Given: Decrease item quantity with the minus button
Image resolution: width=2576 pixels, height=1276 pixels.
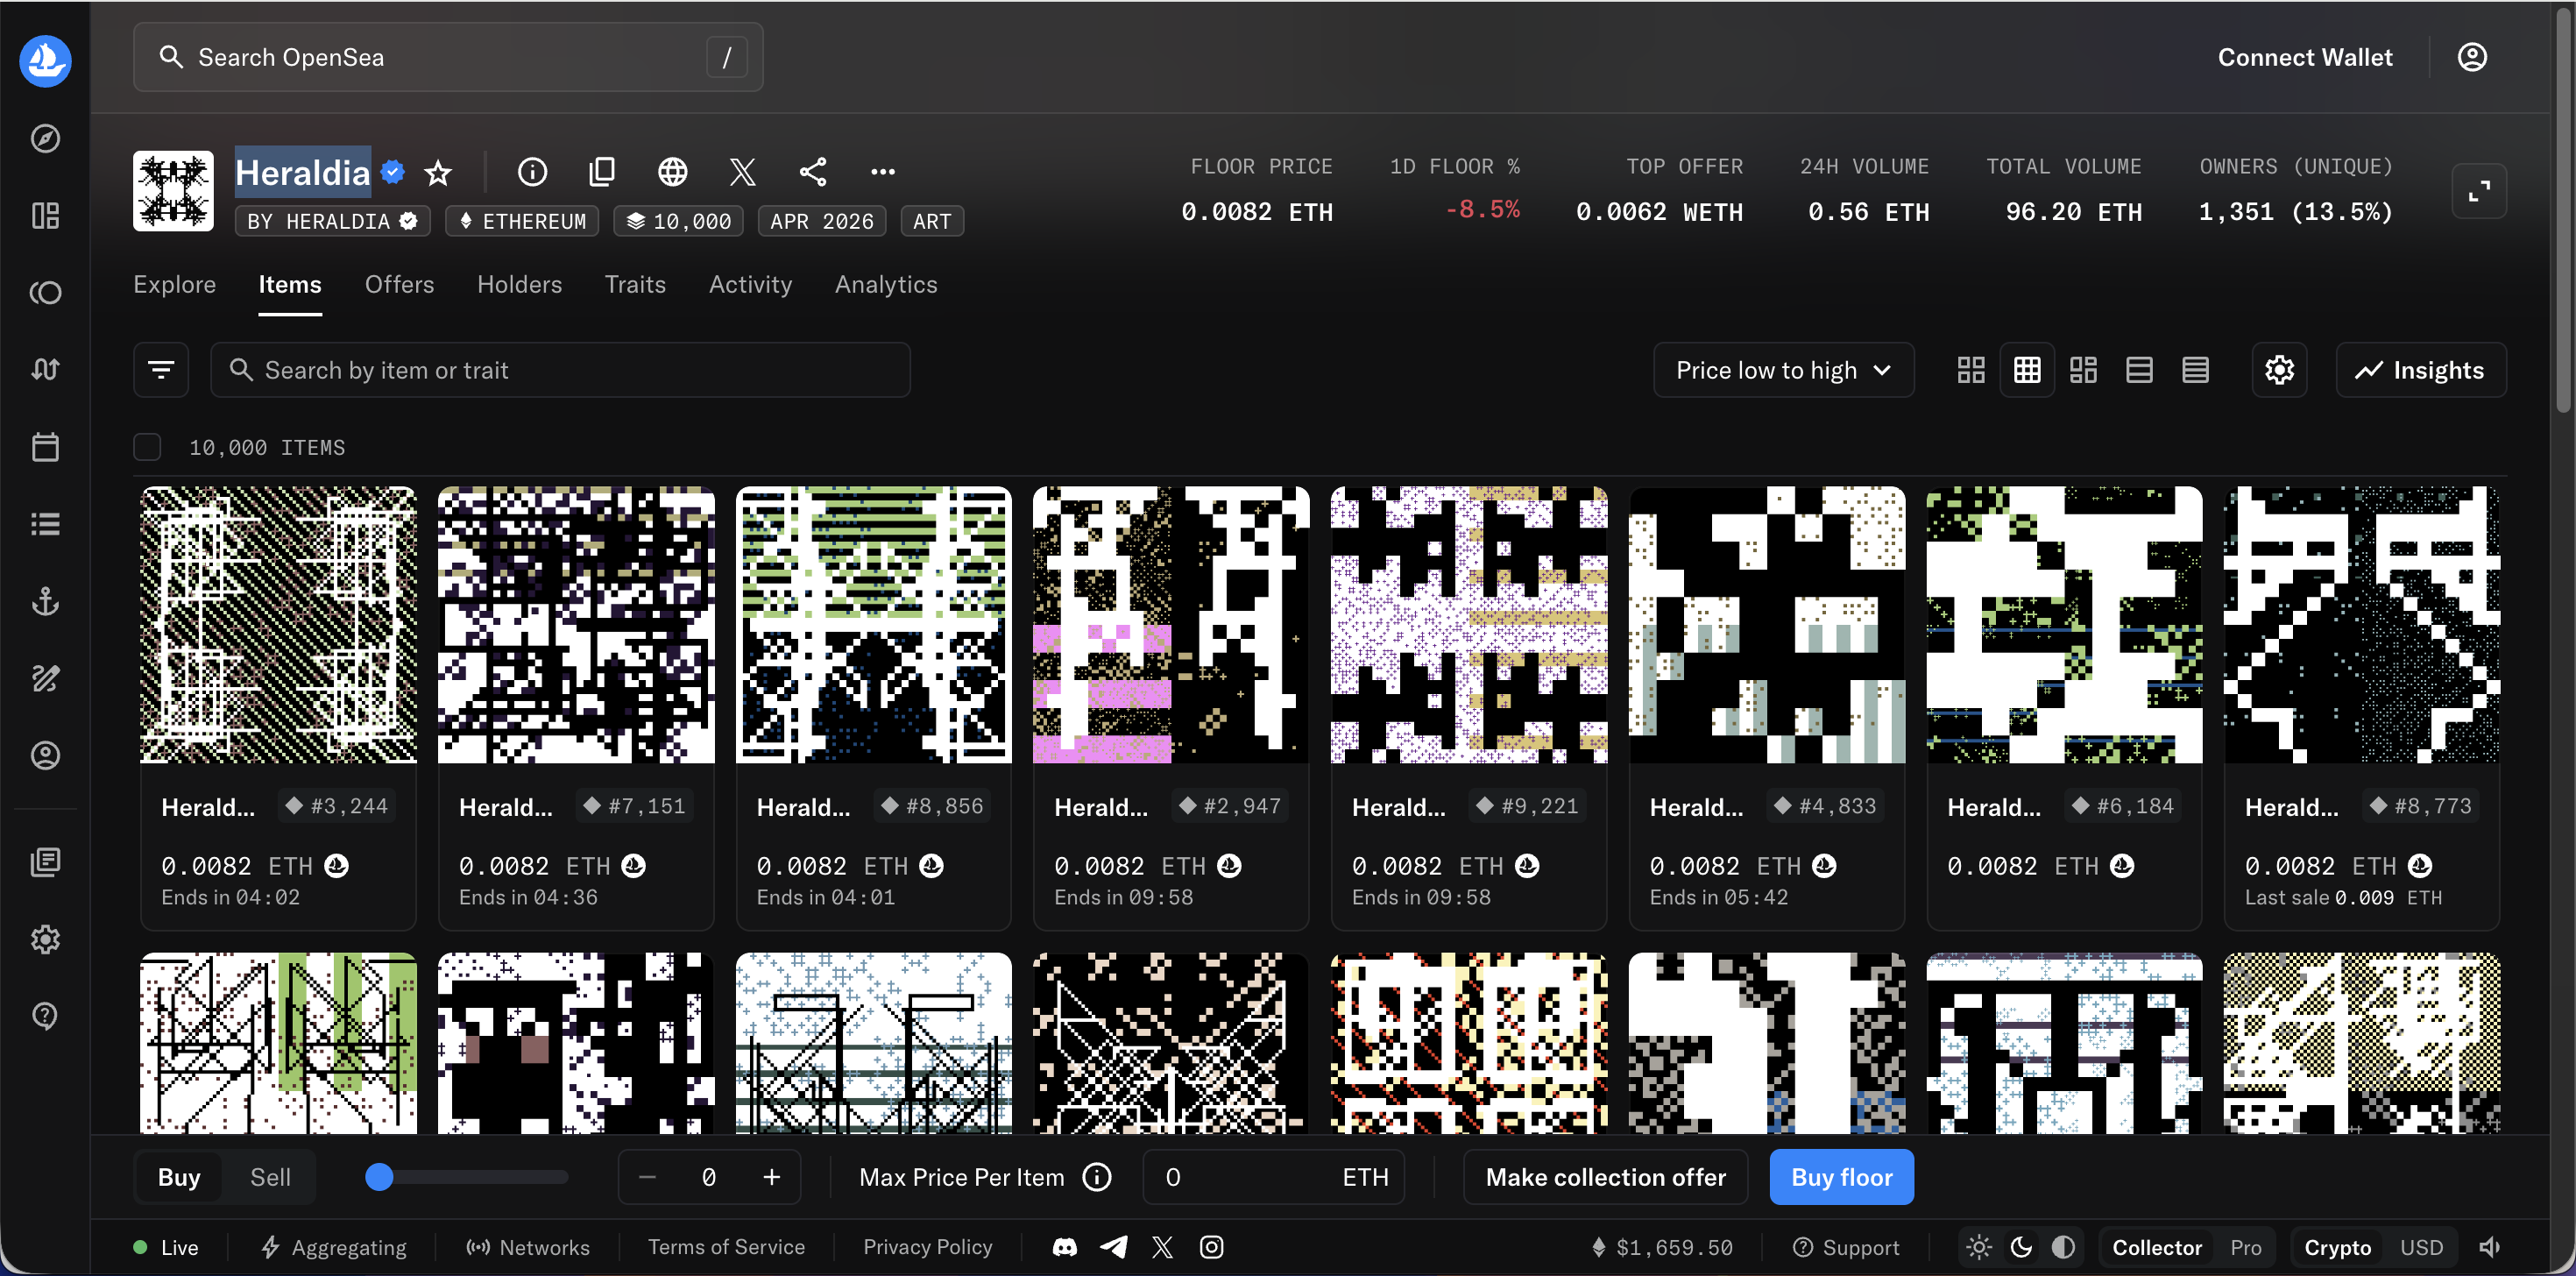Looking at the screenshot, I should [x=647, y=1177].
